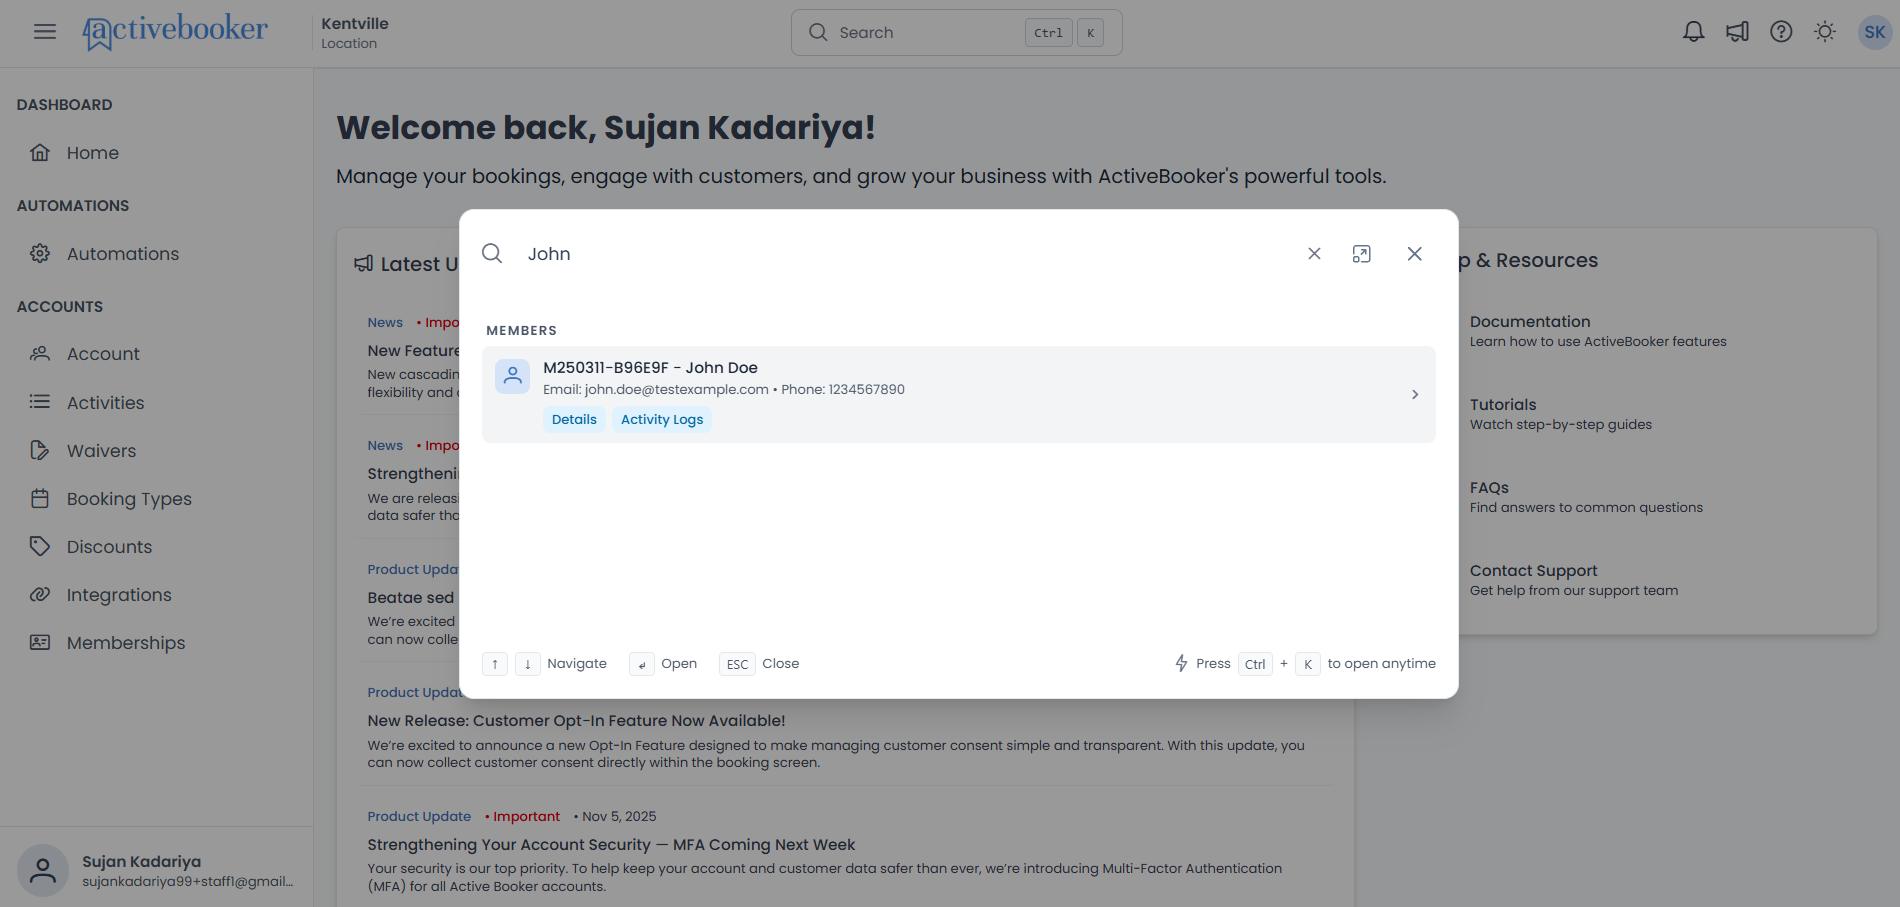Click the Memberships card icon
1900x907 pixels.
(x=40, y=642)
